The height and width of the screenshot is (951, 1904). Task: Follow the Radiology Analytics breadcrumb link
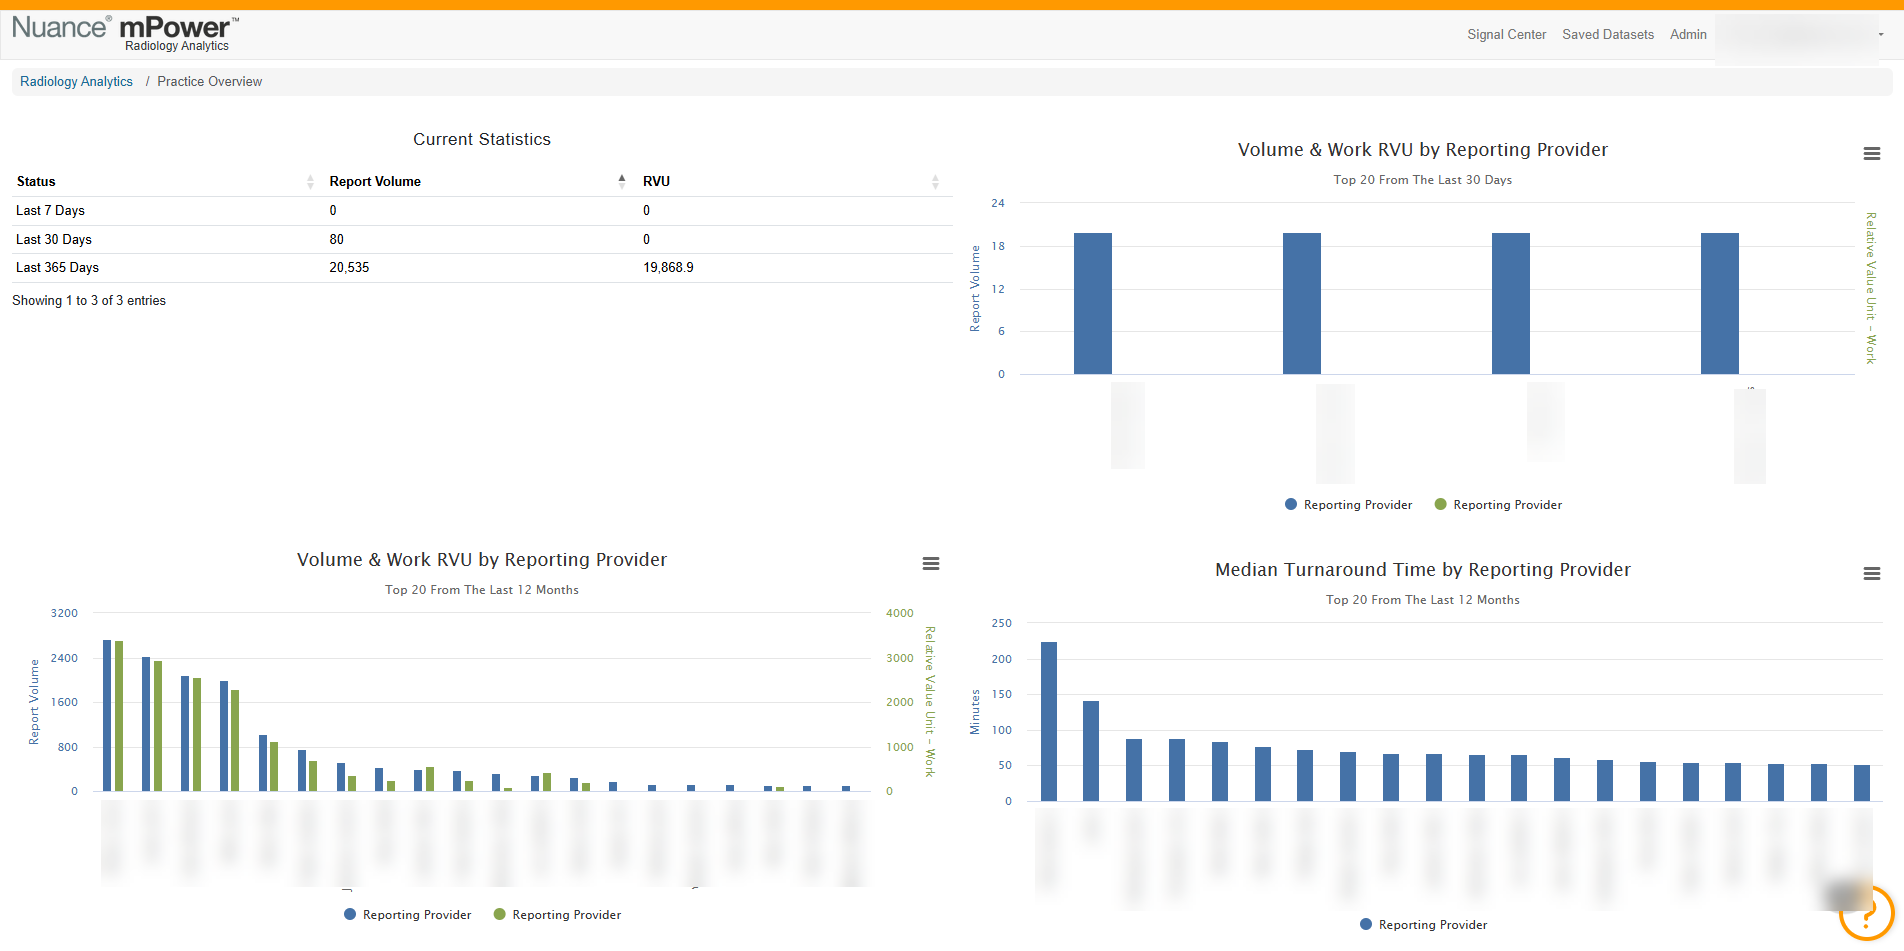click(76, 82)
